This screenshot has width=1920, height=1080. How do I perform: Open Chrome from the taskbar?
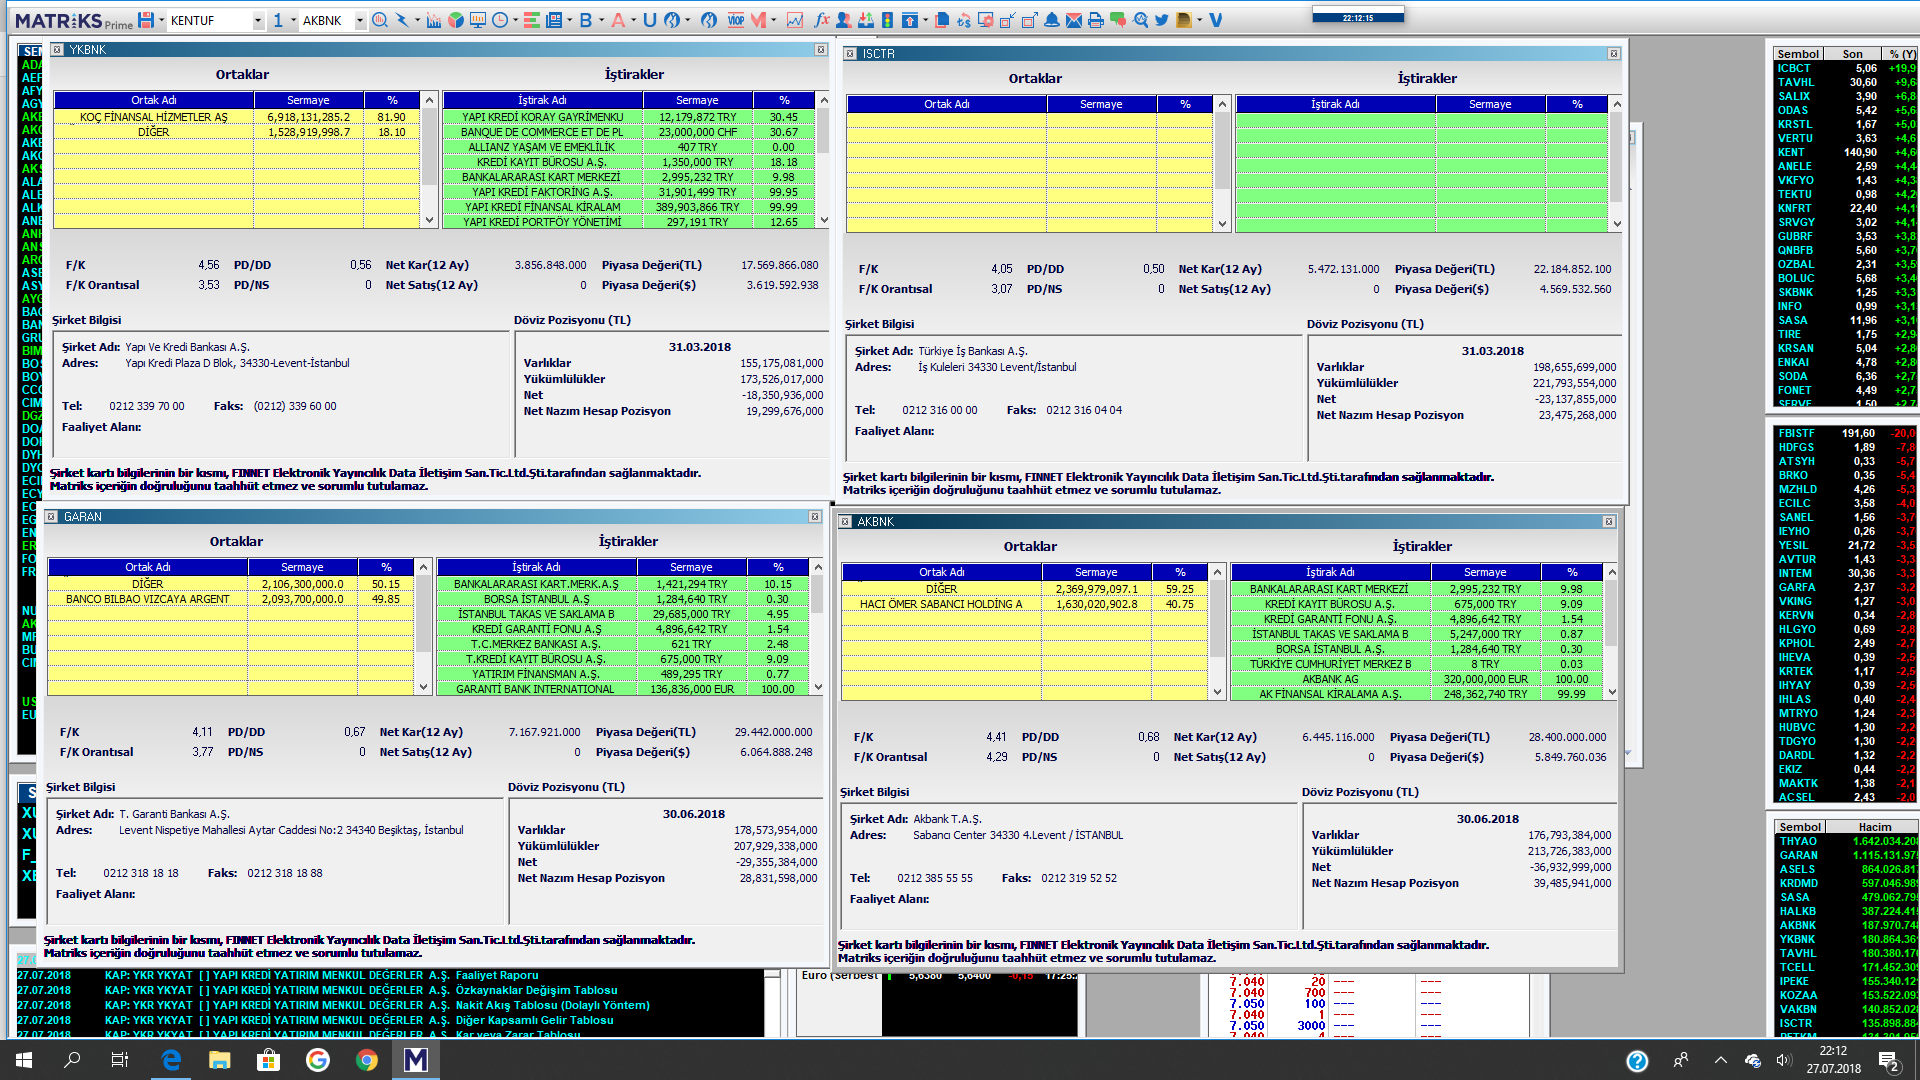pyautogui.click(x=366, y=1060)
